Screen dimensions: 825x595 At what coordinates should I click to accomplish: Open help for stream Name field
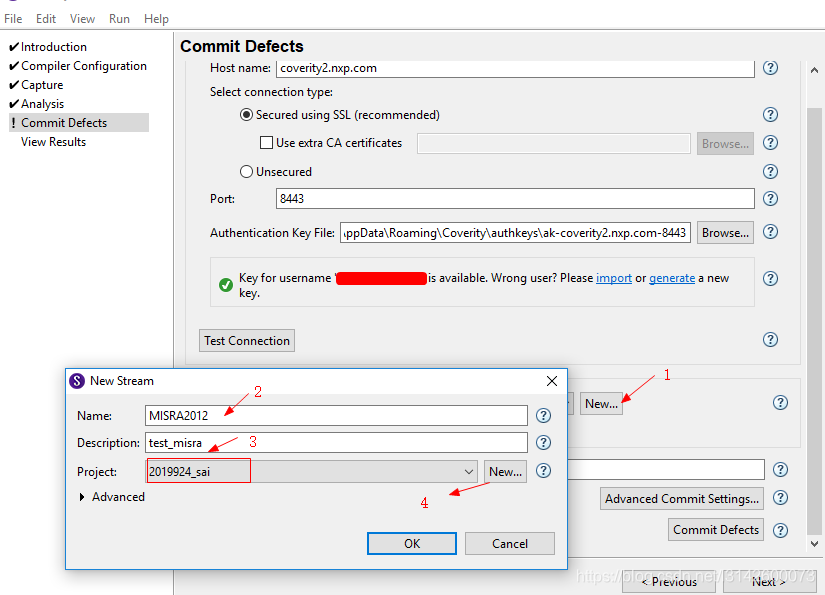pyautogui.click(x=544, y=416)
